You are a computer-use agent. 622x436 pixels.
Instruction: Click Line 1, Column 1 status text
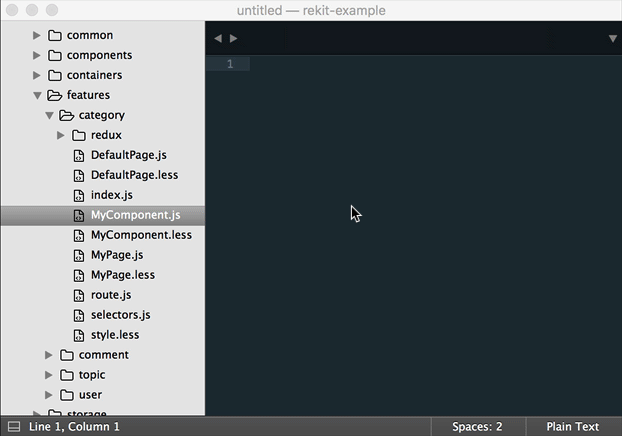(74, 426)
